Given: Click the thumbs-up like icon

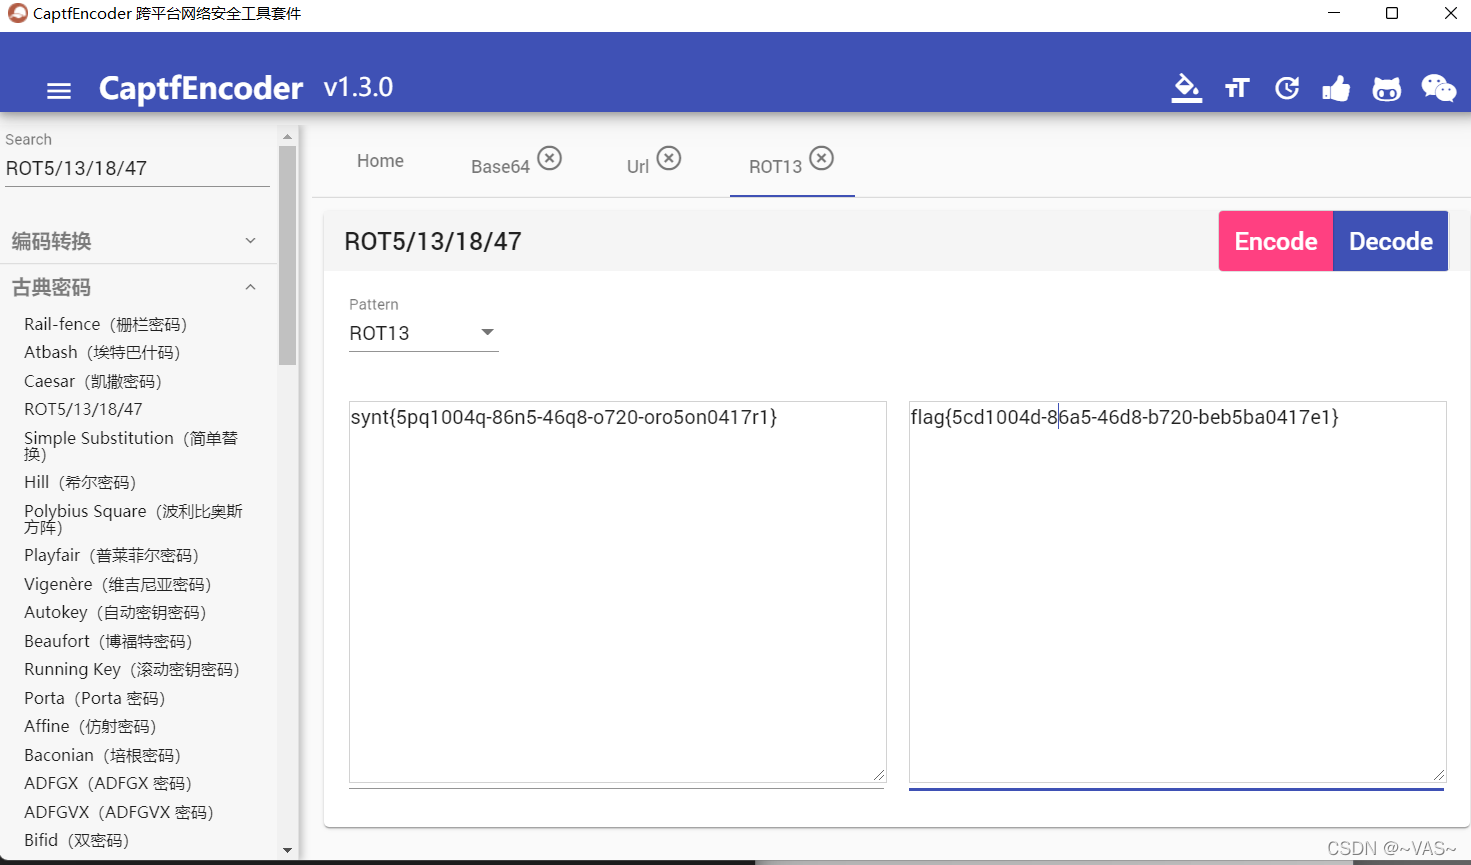Looking at the screenshot, I should point(1336,89).
